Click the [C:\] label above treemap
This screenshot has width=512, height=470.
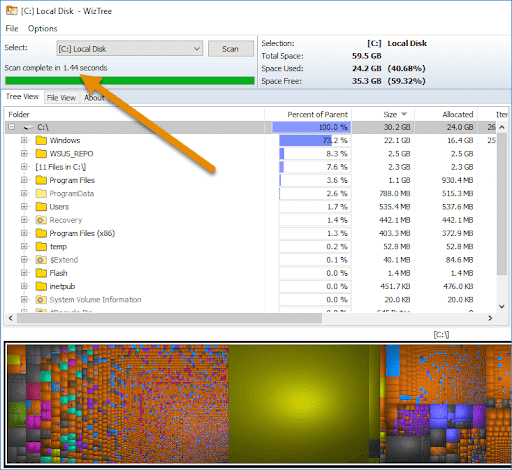coord(441,335)
